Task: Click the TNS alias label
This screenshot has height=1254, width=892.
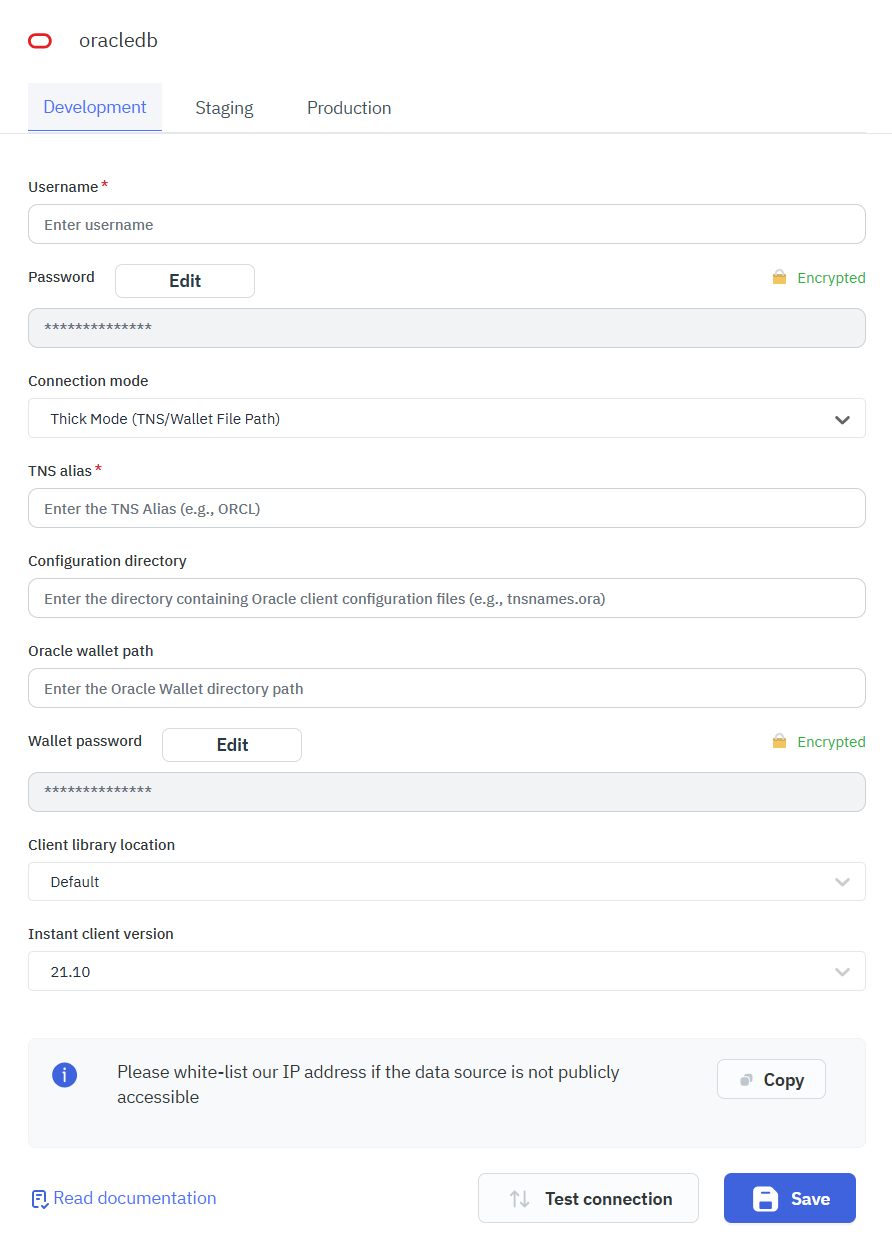Action: pos(60,471)
